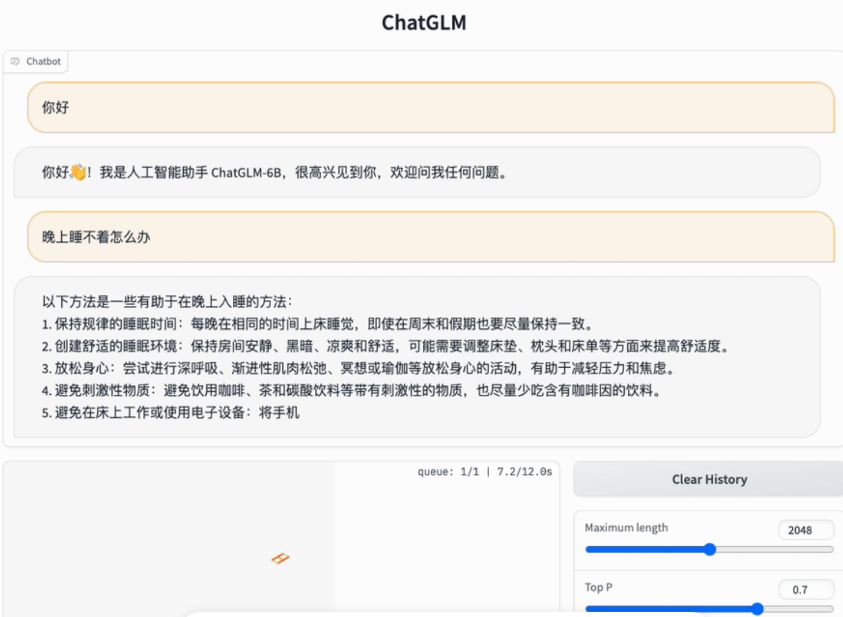Click the line "4. 避免刺激性物质"

click(x=352, y=390)
